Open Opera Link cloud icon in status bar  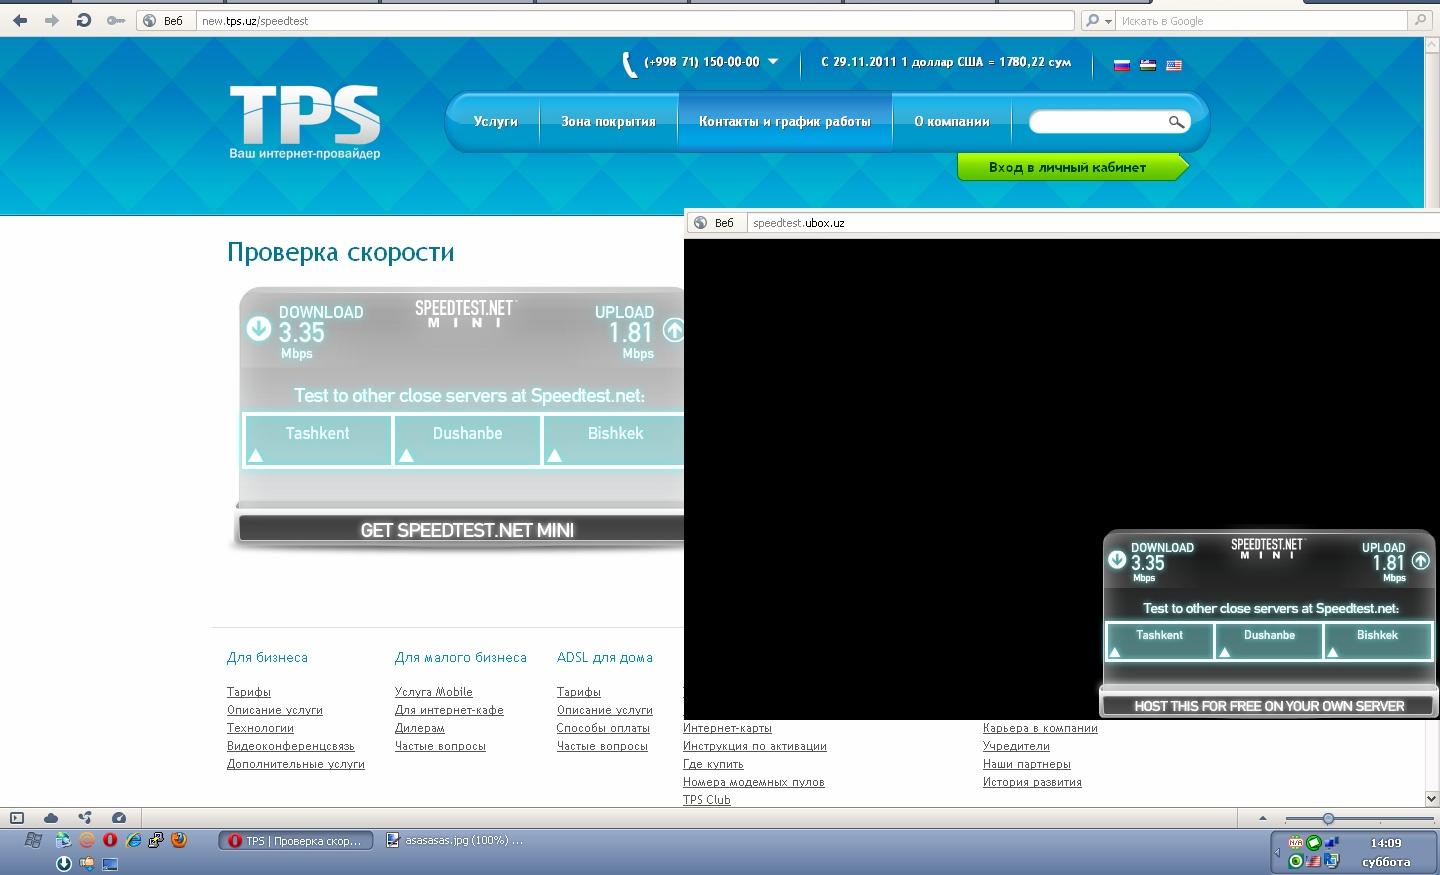point(51,817)
